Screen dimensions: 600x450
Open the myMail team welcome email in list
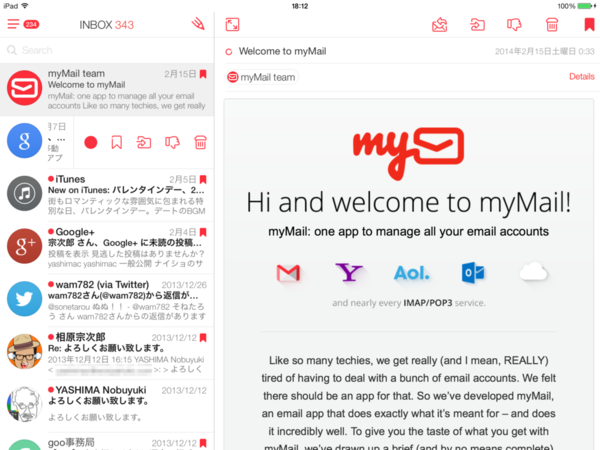click(x=107, y=90)
